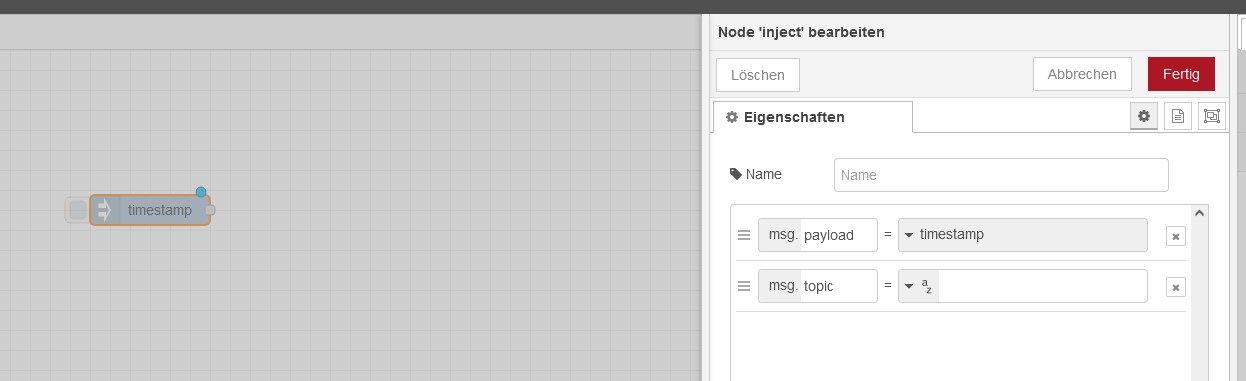
Task: Focus the Name input field
Action: tap(1001, 174)
